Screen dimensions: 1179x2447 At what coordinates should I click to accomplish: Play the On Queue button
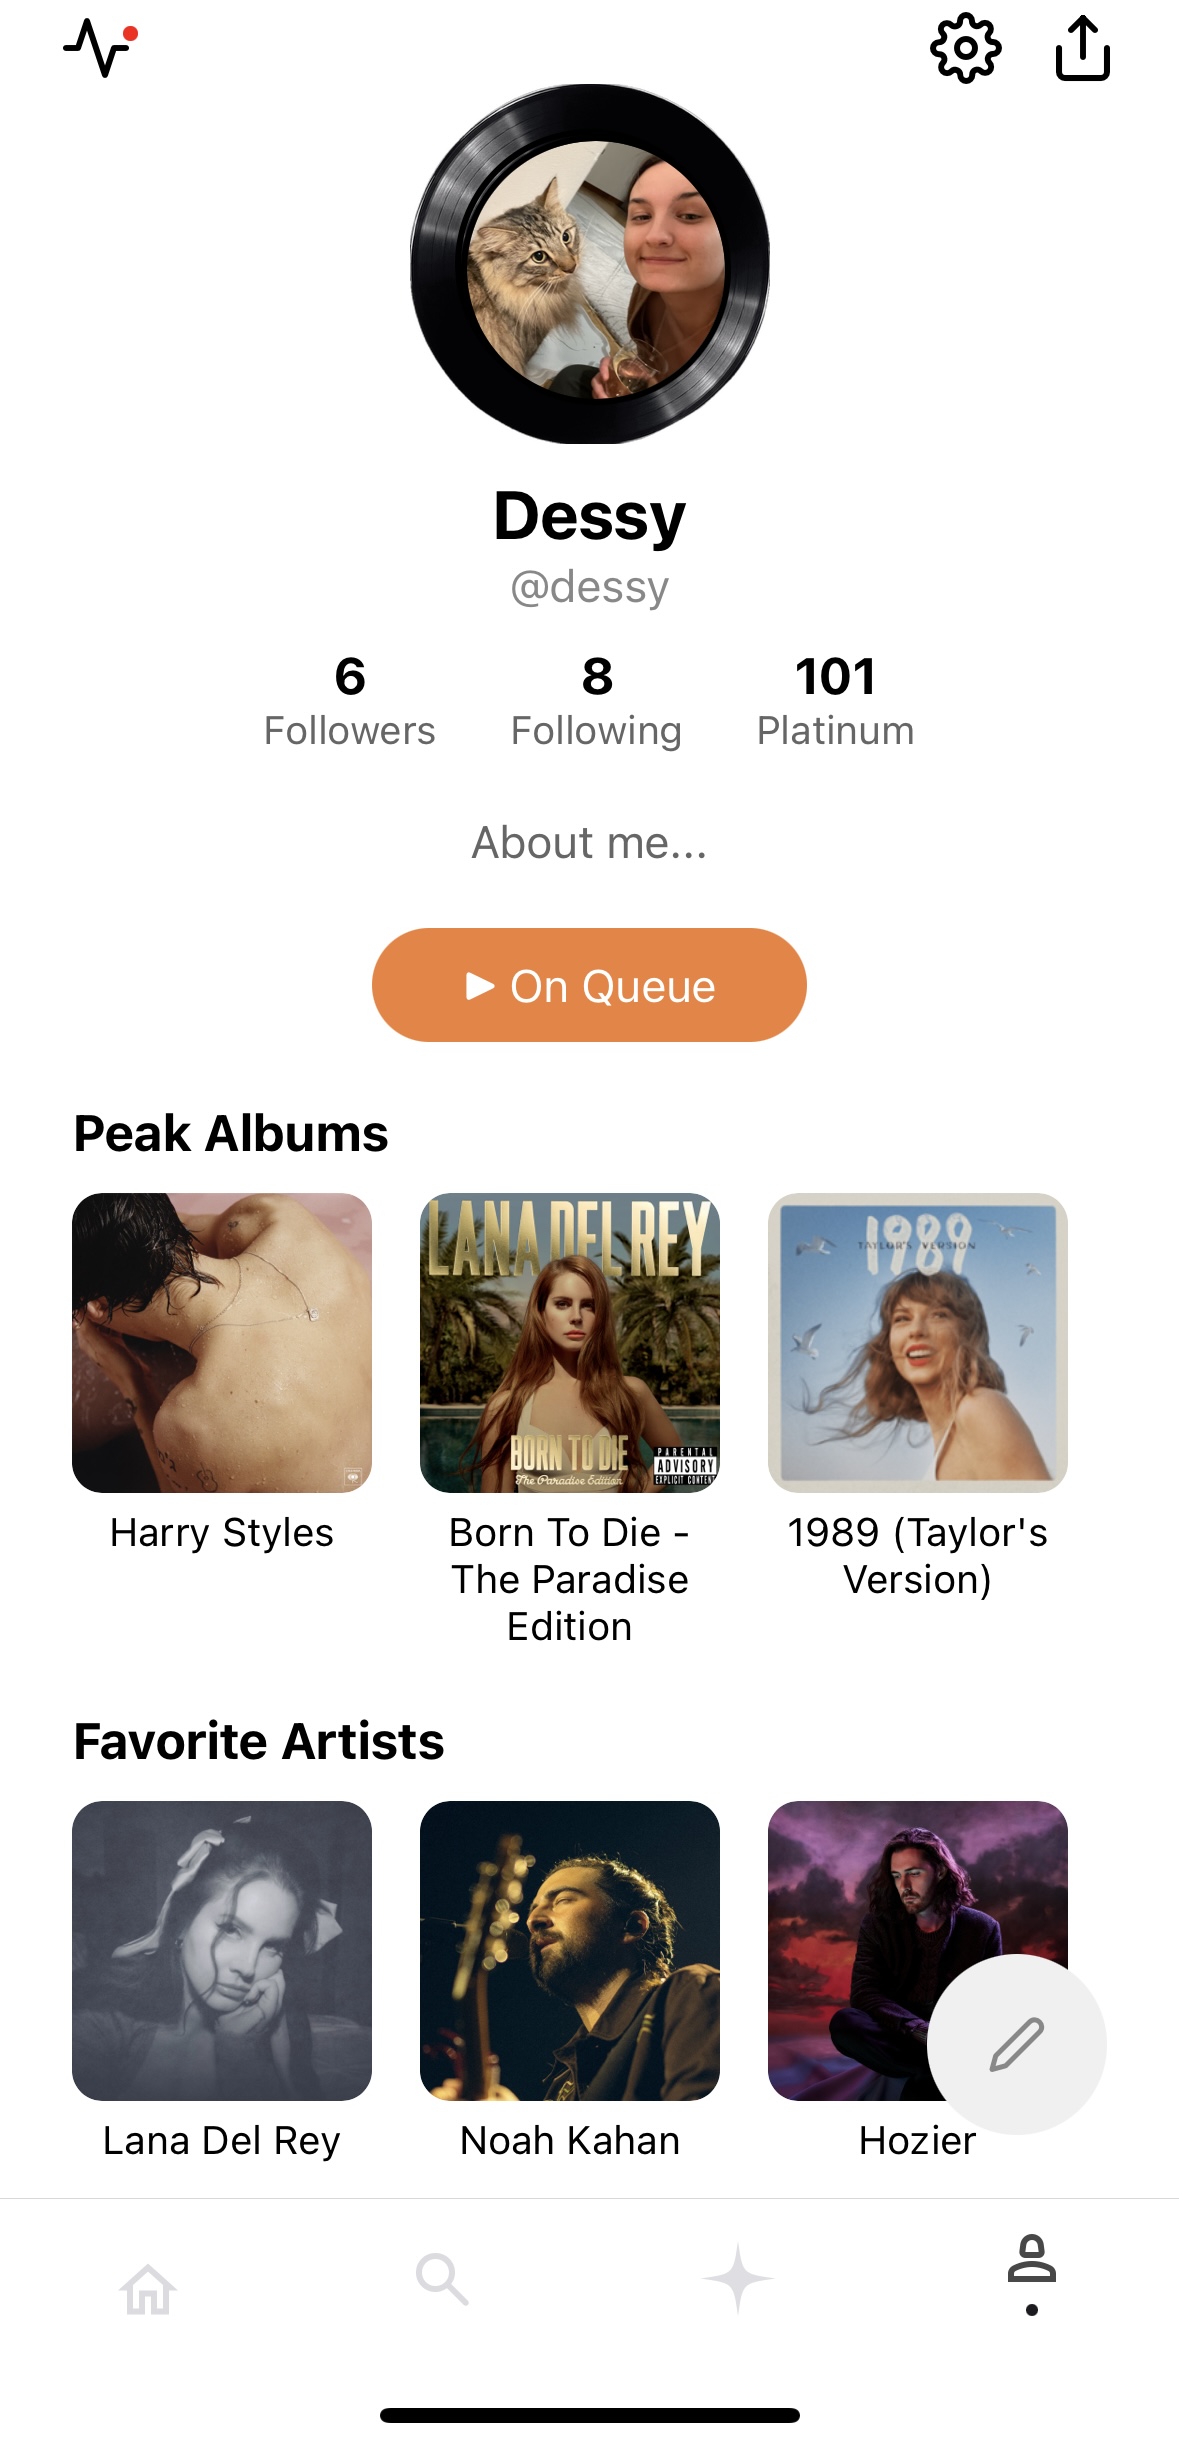[x=589, y=985]
